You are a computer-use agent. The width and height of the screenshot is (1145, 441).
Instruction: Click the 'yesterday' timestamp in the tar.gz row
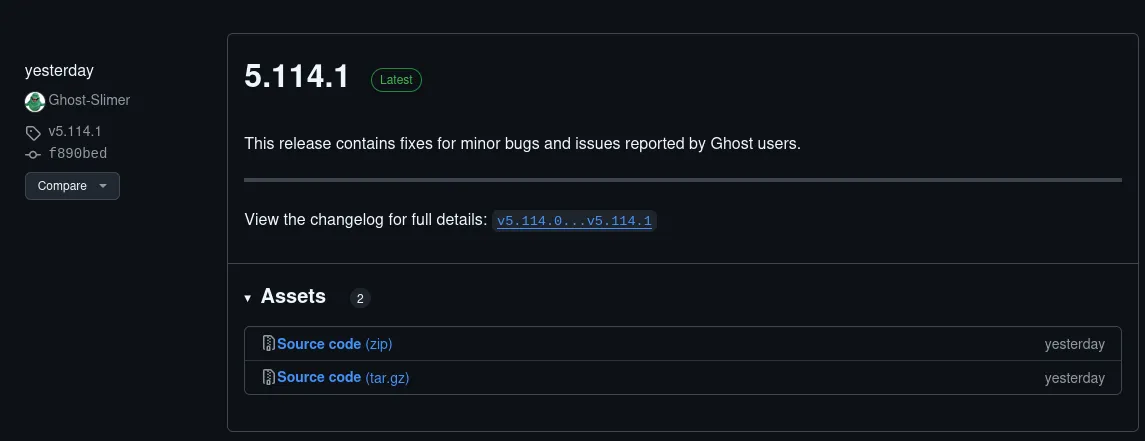[x=1074, y=378]
